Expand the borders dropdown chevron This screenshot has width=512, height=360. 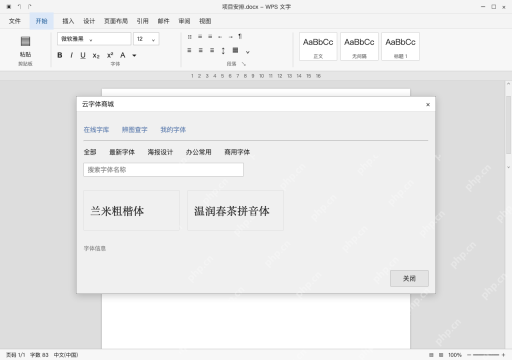coord(248,52)
